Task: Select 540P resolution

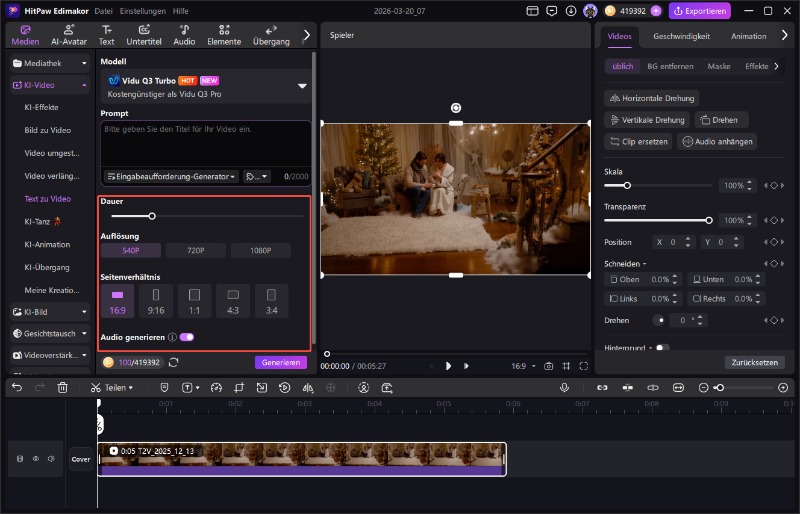Action: pos(131,251)
